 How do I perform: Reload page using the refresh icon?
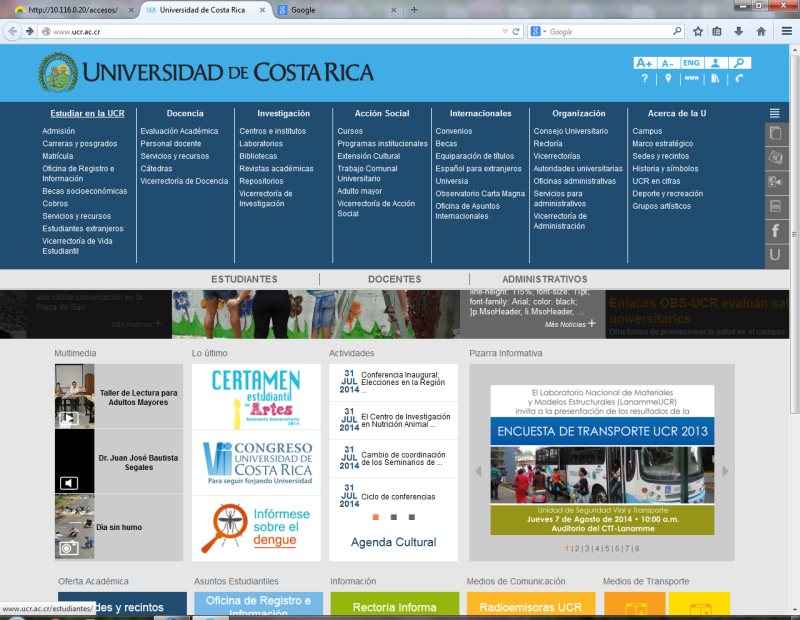coord(516,32)
